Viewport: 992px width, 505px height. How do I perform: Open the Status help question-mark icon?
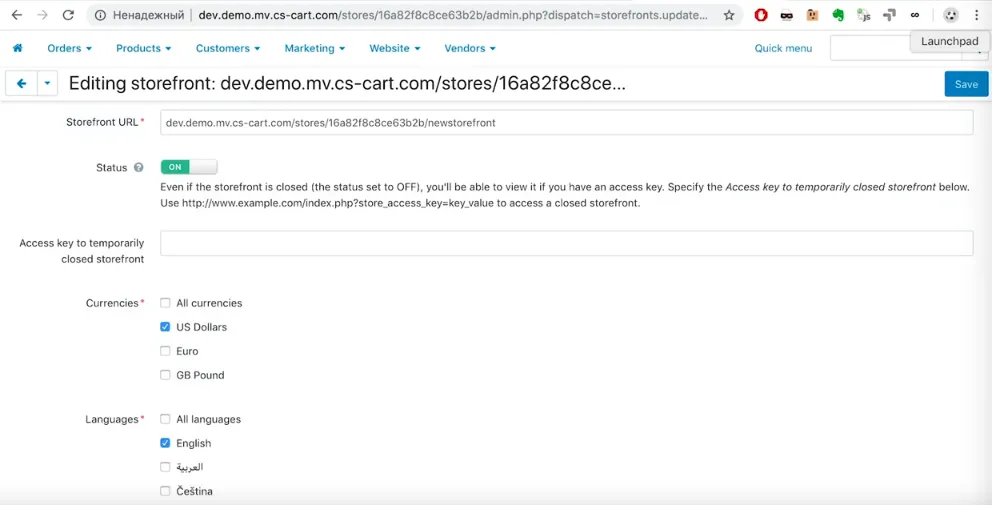(x=139, y=168)
